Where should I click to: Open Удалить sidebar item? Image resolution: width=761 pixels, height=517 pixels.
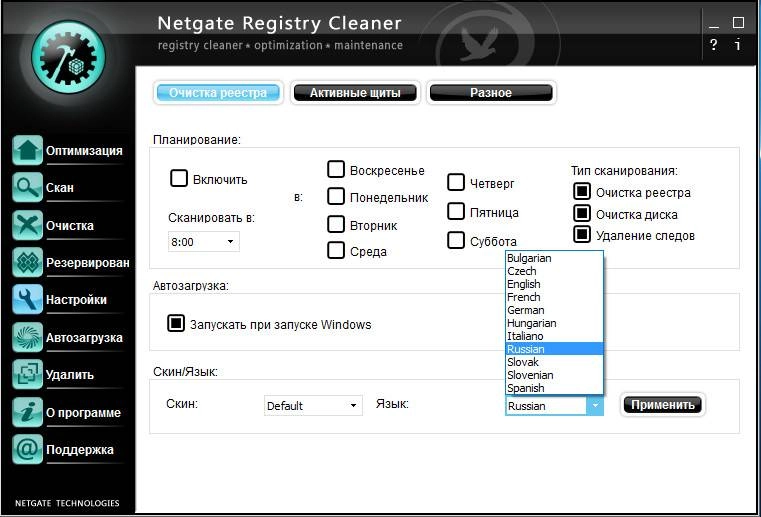69,375
